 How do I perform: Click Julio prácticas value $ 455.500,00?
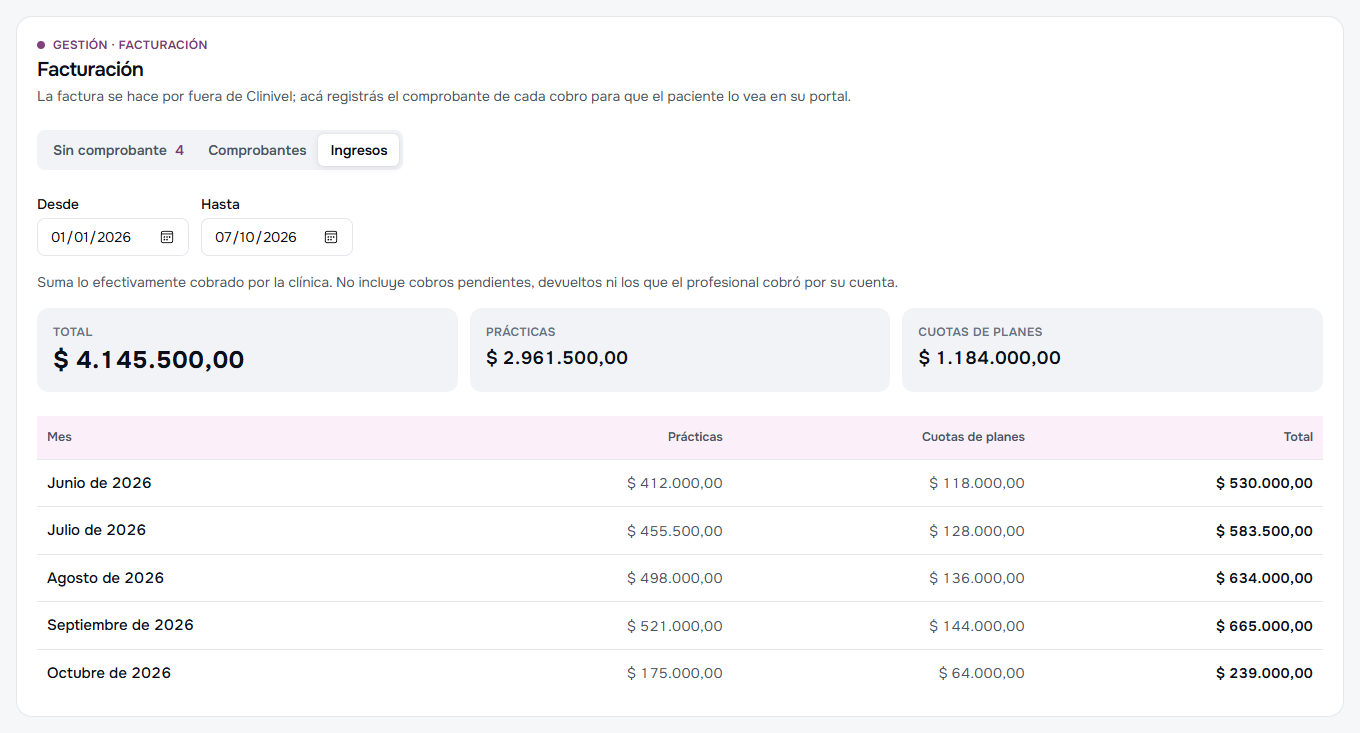[x=675, y=531]
